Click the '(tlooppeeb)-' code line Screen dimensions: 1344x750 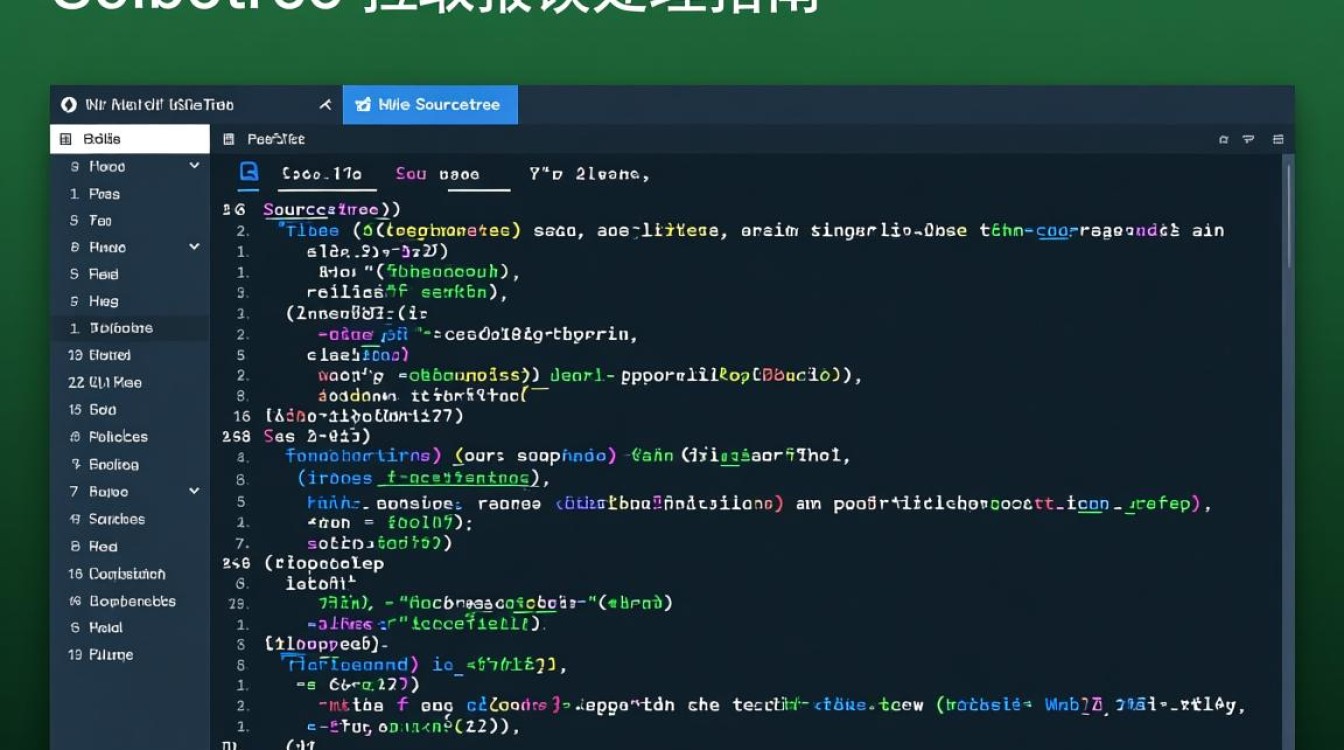tap(325, 643)
